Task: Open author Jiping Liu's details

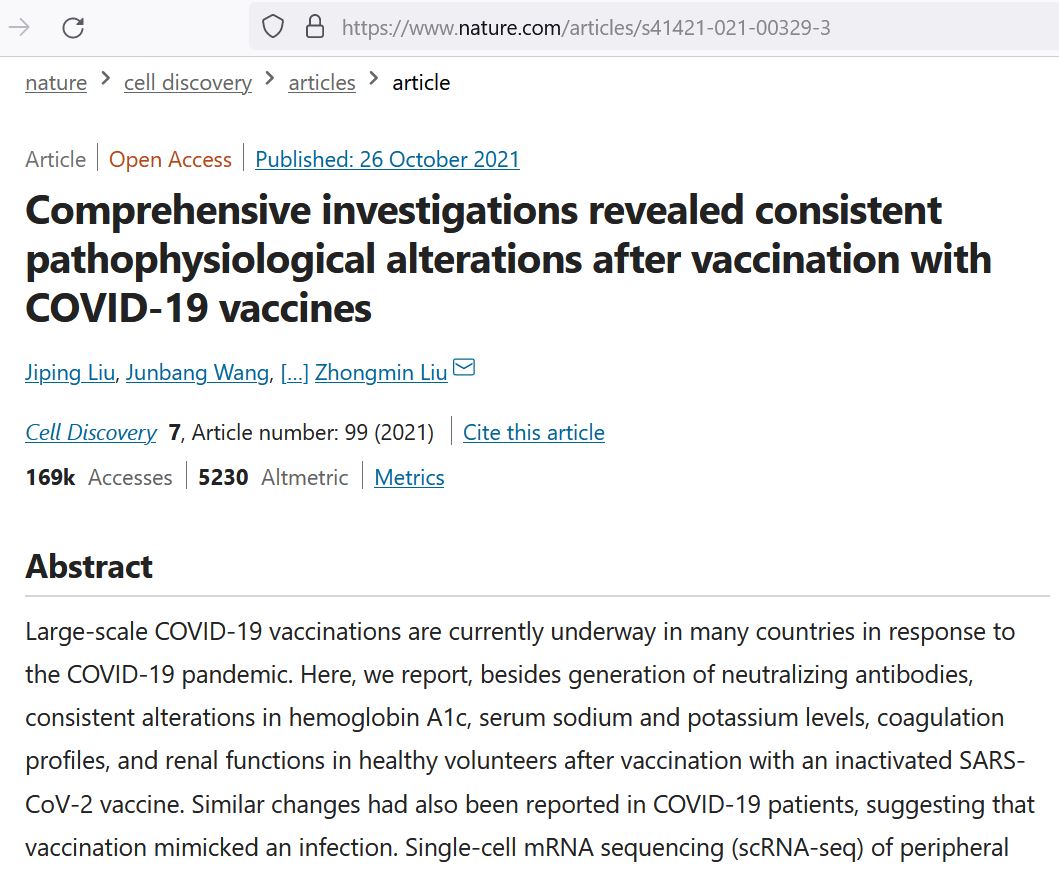Action: click(71, 373)
